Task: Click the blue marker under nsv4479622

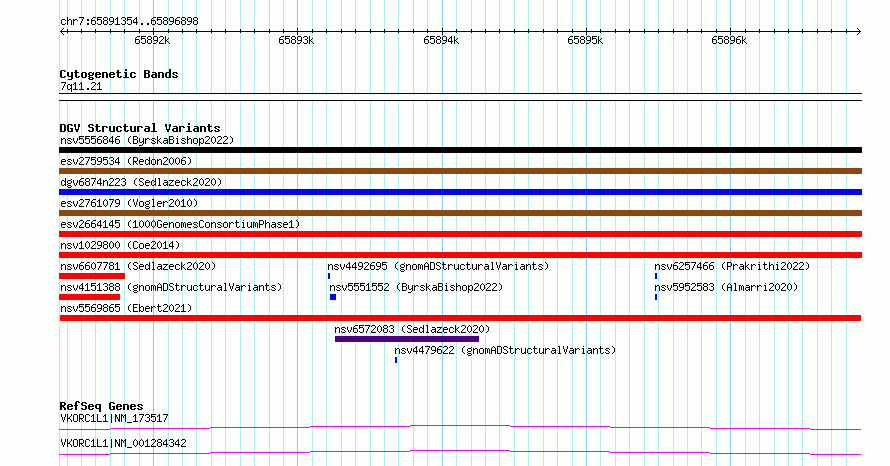Action: pos(396,360)
